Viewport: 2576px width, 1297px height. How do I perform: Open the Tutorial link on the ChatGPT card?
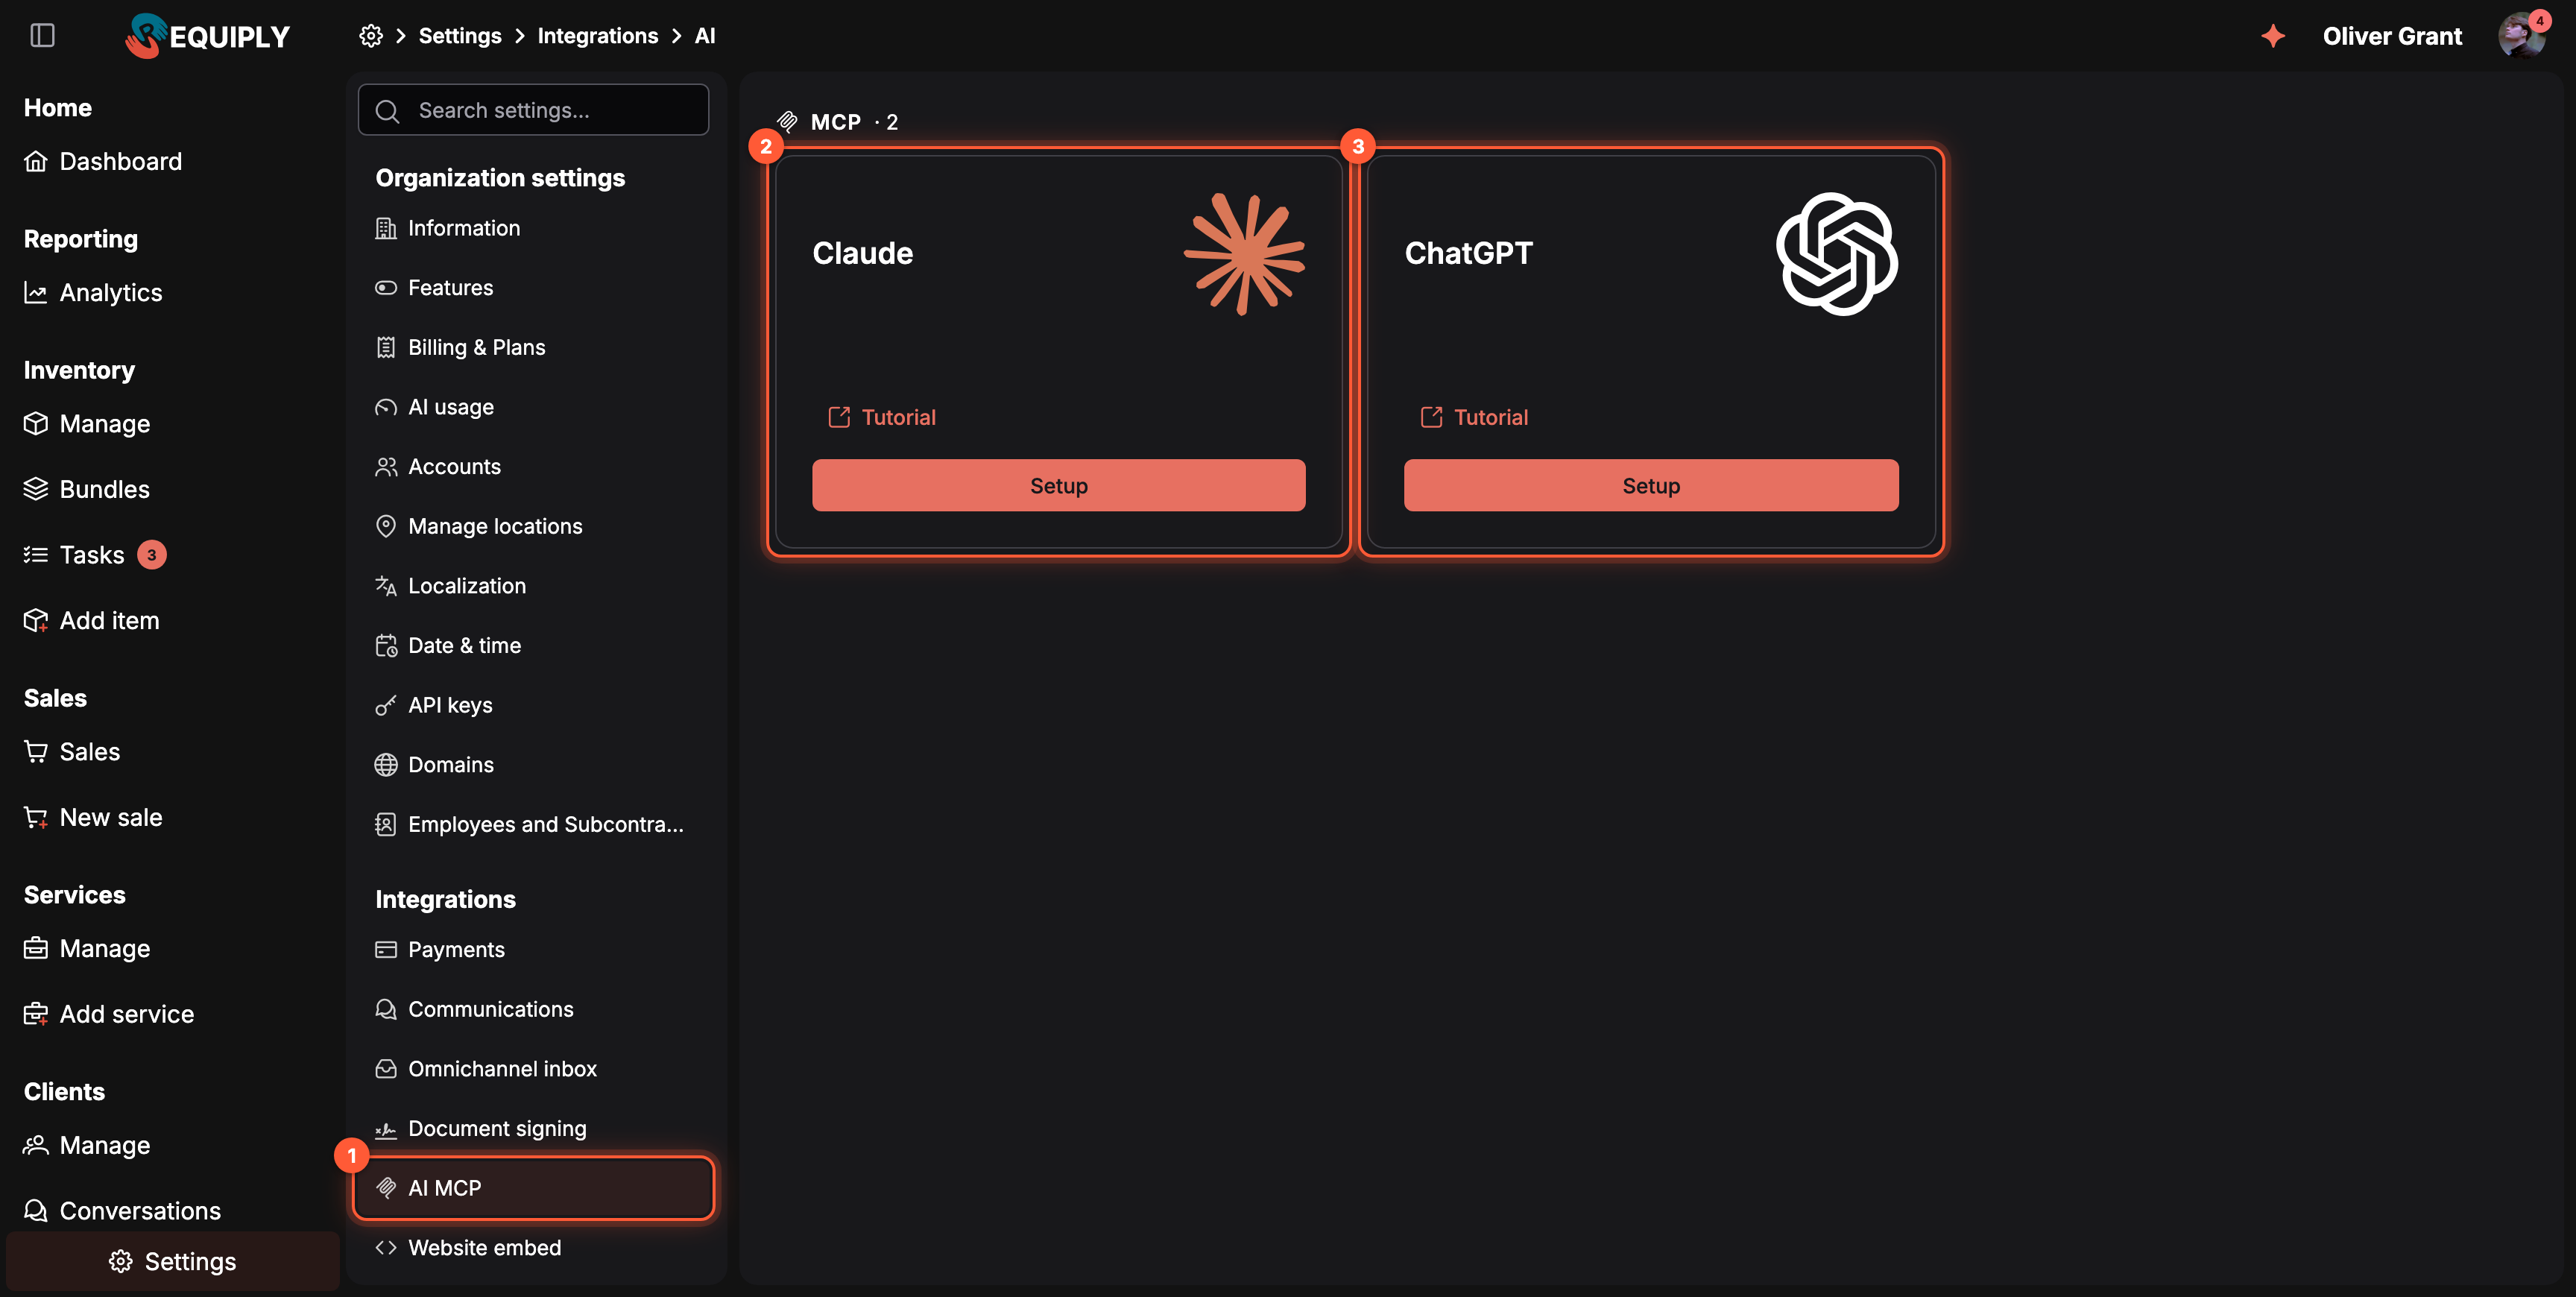[x=1474, y=417]
